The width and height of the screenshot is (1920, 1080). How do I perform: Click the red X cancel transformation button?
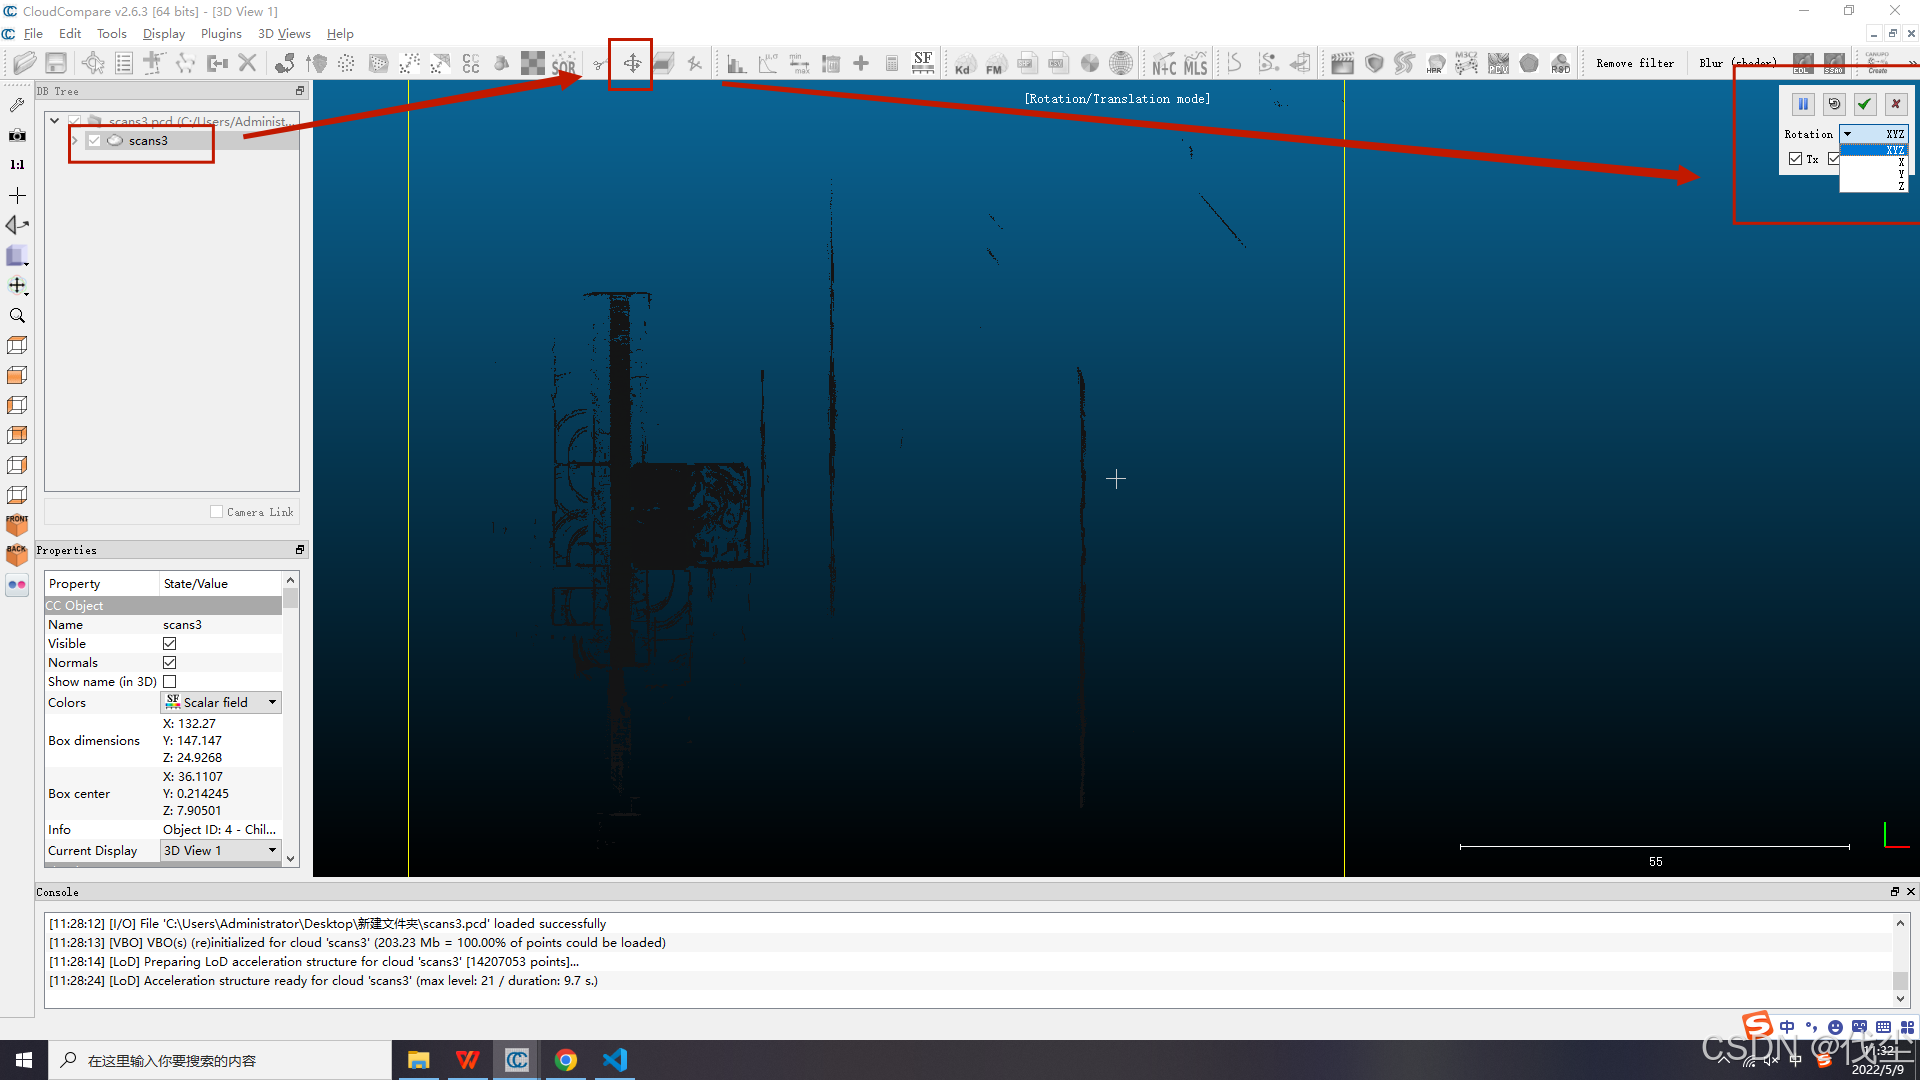(1895, 104)
